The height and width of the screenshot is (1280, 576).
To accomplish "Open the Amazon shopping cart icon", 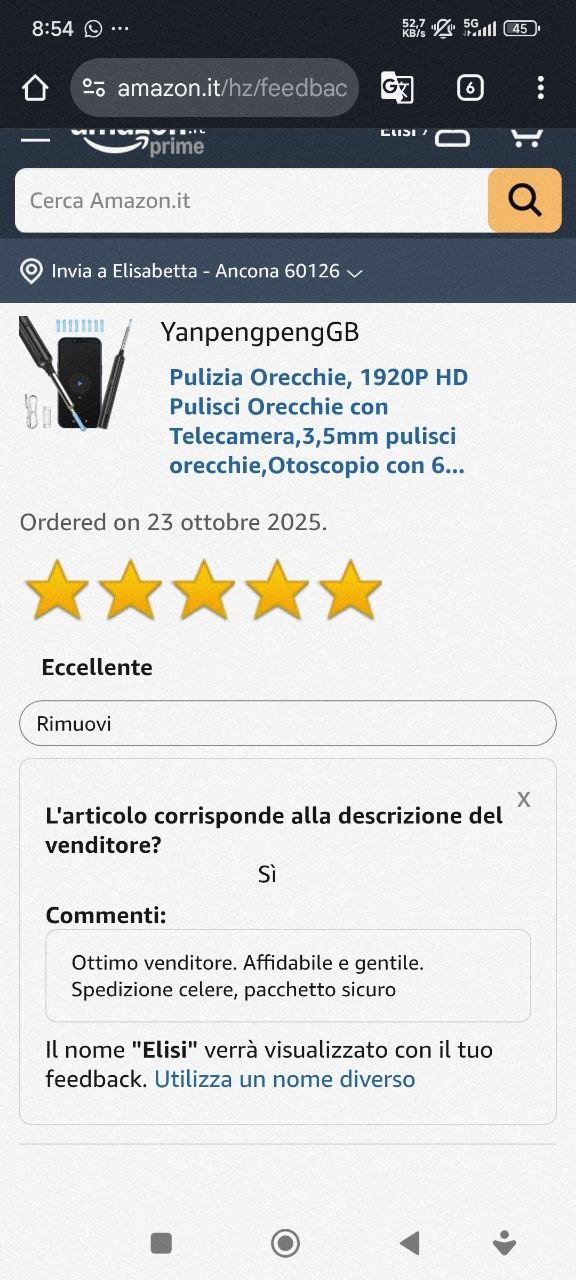I will (x=526, y=137).
